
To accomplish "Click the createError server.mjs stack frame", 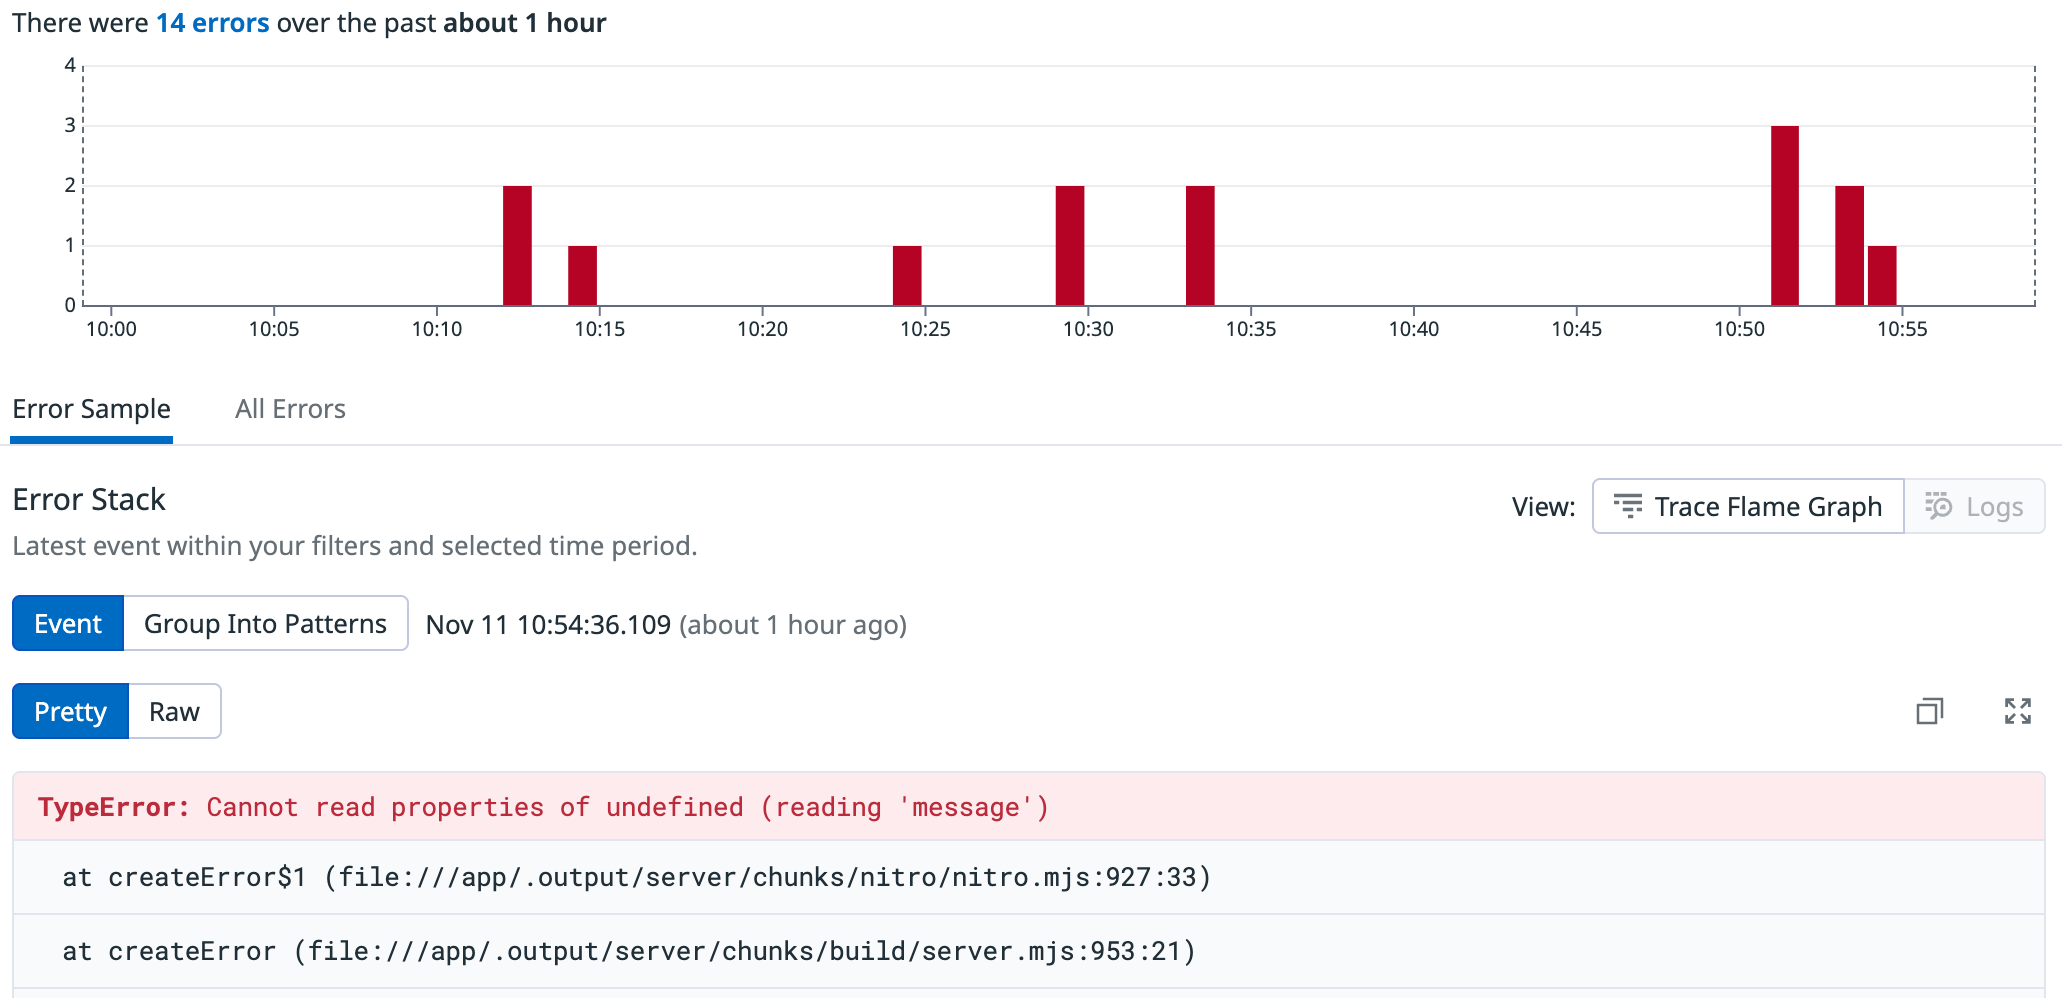I will 628,951.
